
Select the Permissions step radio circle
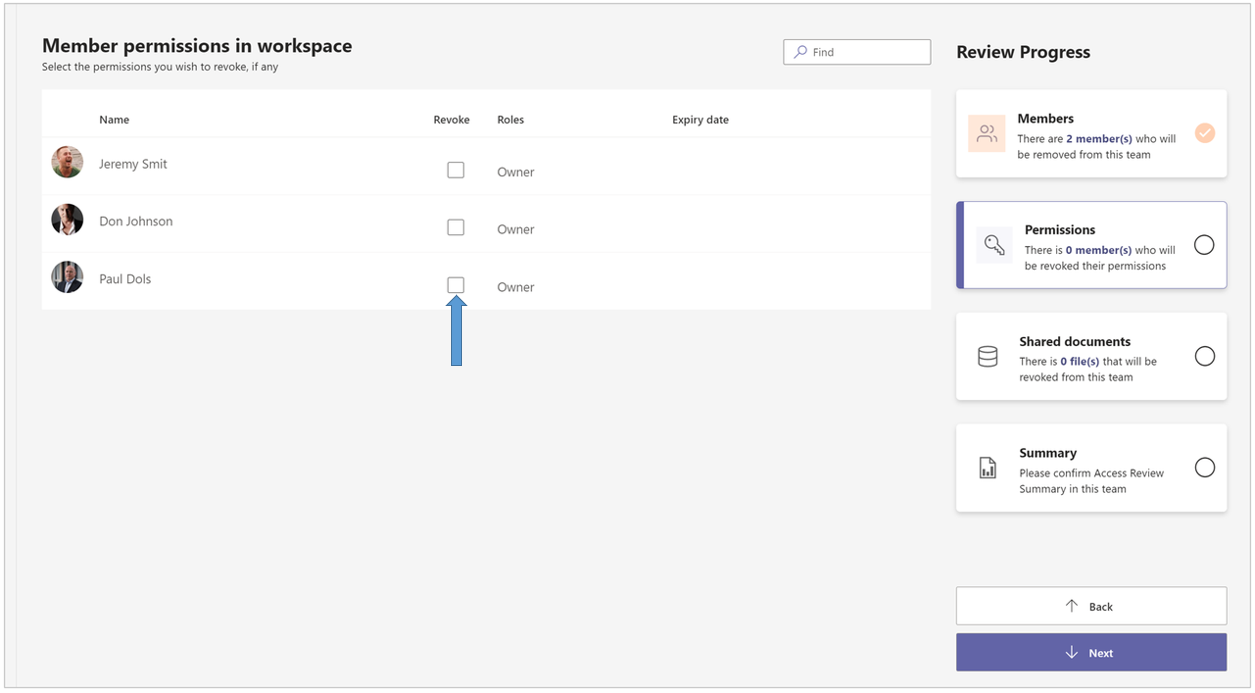tap(1205, 245)
